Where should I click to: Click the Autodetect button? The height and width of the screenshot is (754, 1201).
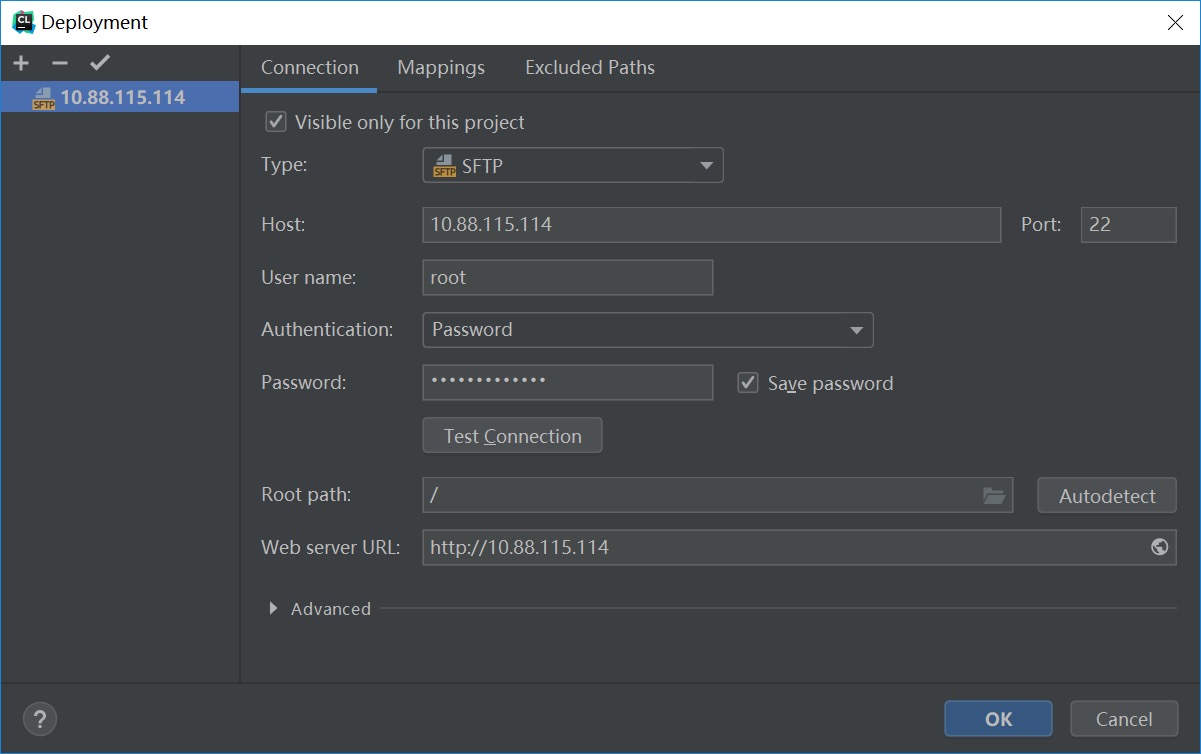pyautogui.click(x=1107, y=495)
